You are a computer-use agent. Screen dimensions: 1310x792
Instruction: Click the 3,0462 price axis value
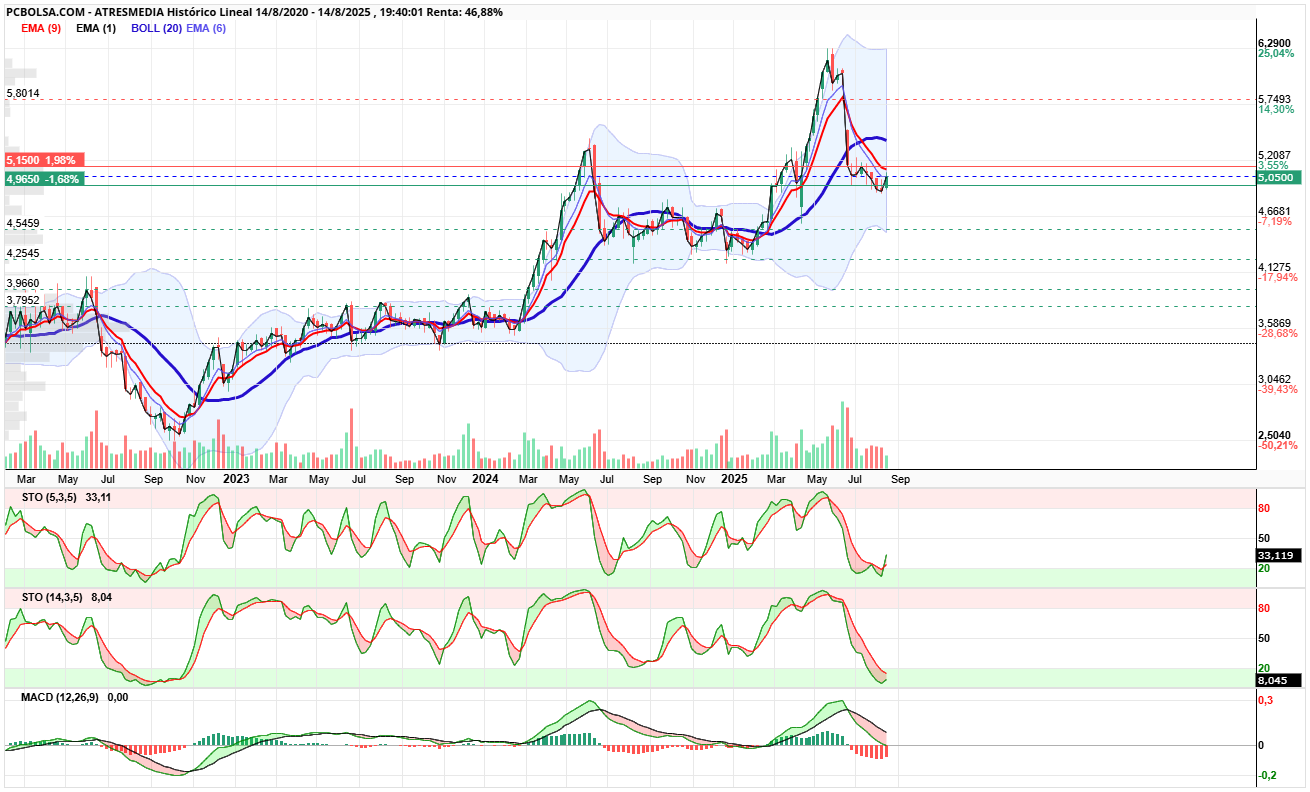(1275, 379)
